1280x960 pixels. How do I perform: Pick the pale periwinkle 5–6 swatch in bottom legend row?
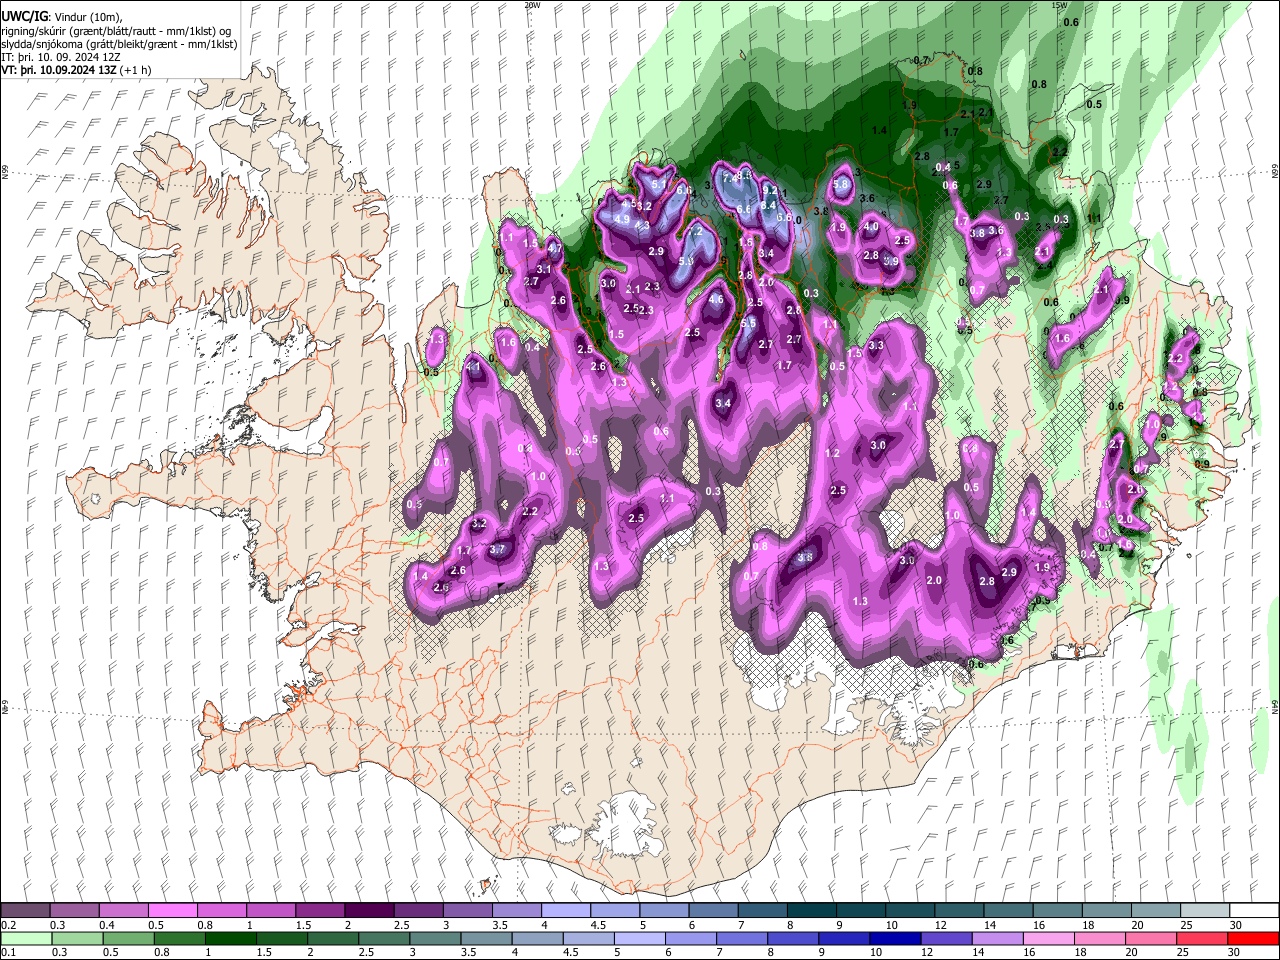point(640,938)
